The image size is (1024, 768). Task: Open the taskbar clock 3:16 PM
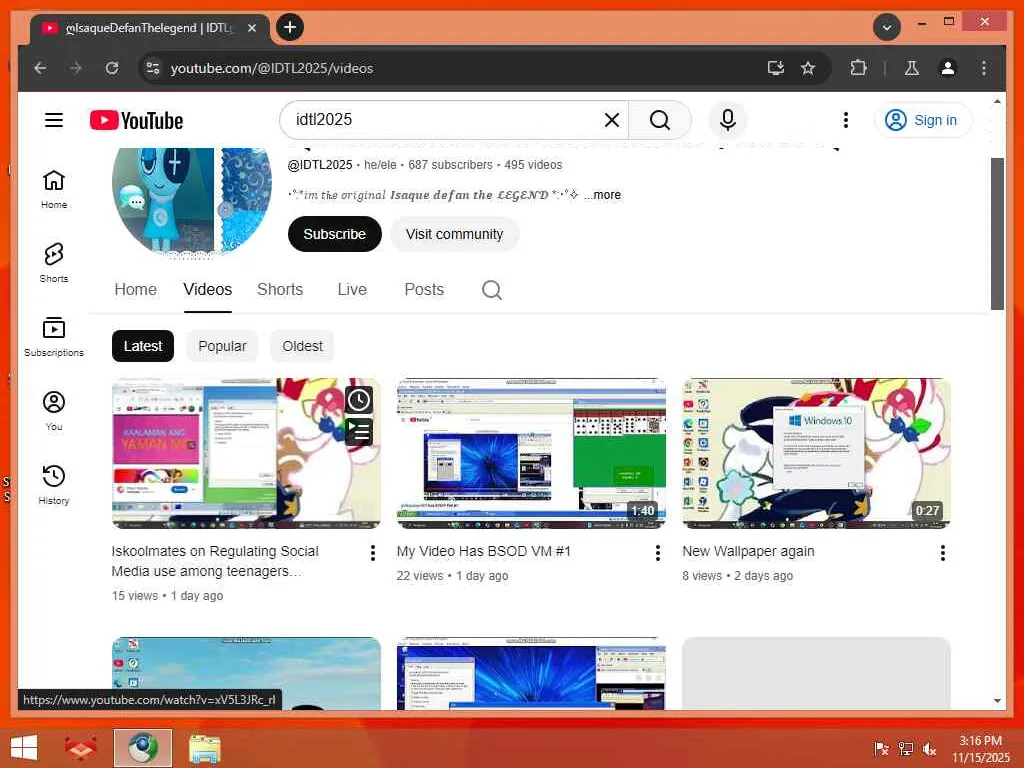click(980, 749)
